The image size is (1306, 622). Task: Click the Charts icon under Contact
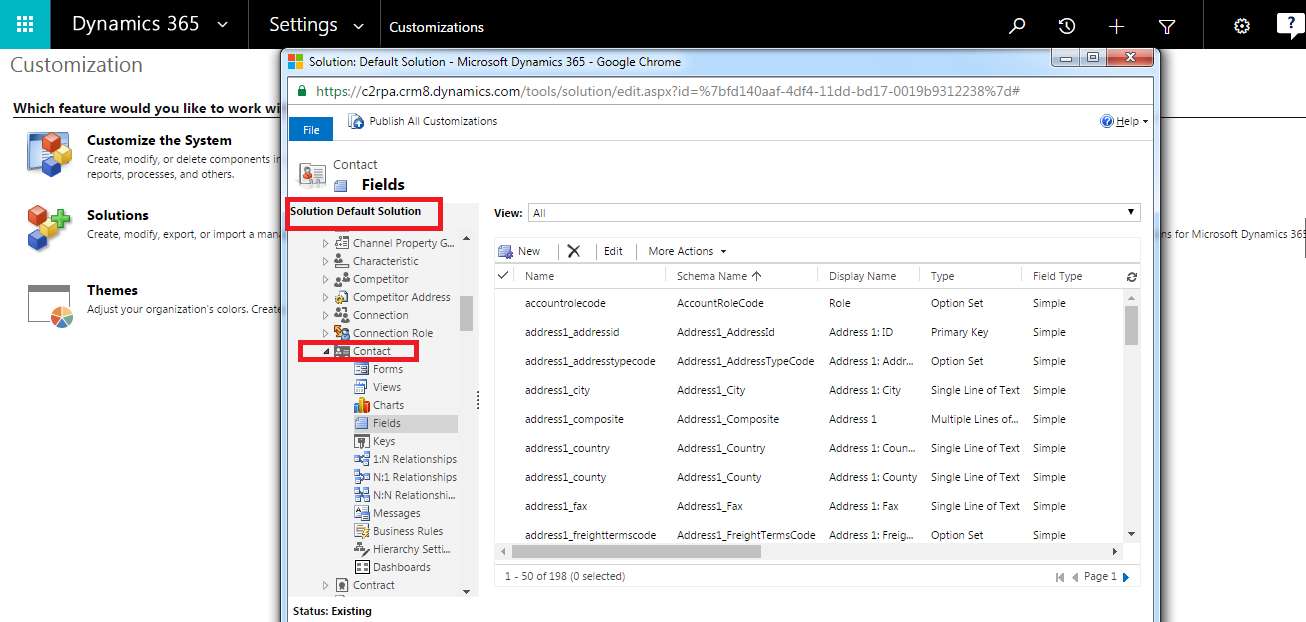(362, 405)
